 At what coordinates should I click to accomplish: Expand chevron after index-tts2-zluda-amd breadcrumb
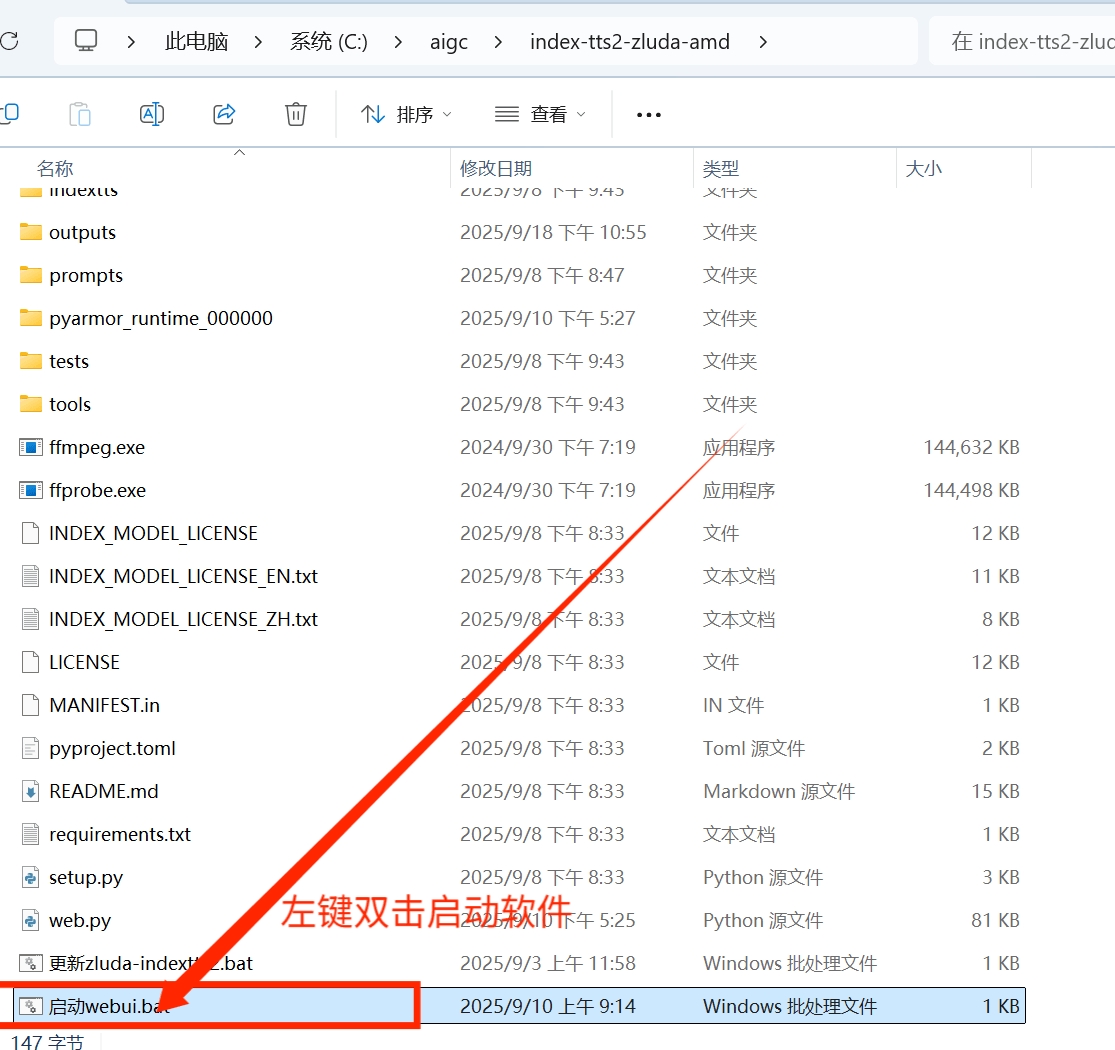[764, 42]
